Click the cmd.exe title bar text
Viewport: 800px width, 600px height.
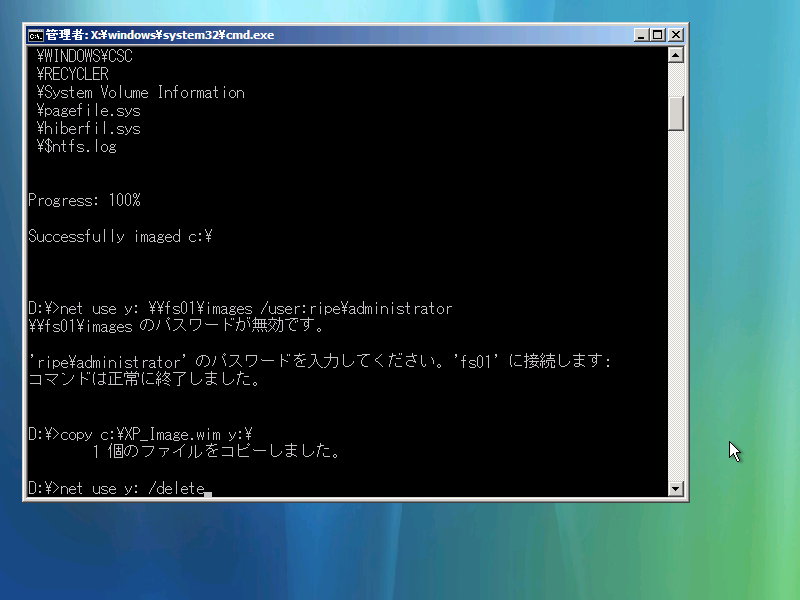pos(160,35)
